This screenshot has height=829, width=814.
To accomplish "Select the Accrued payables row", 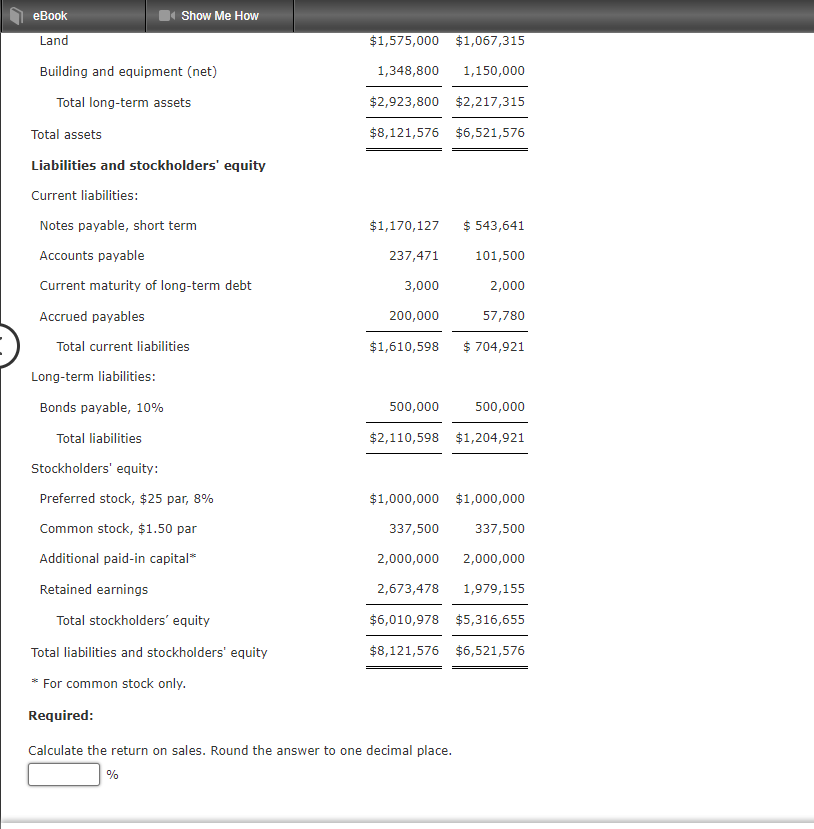I will point(91,316).
